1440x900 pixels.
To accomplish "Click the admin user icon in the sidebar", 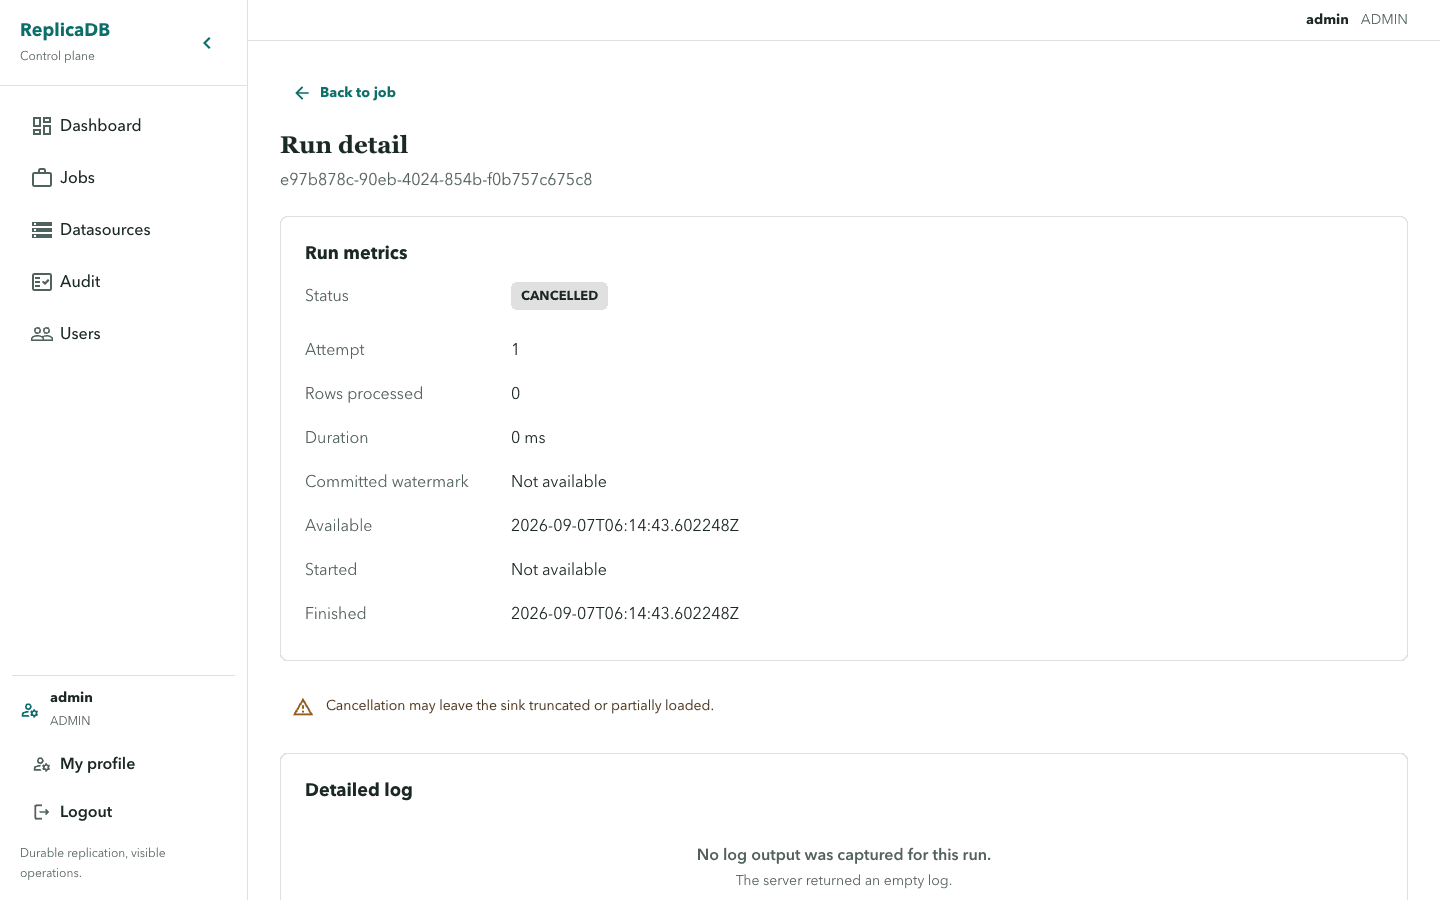I will pyautogui.click(x=30, y=710).
